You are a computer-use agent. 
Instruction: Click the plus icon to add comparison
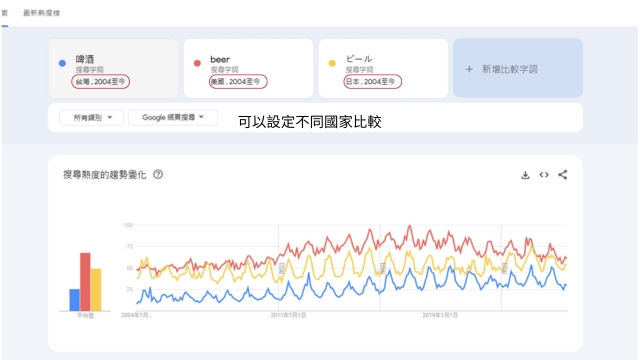[469, 69]
